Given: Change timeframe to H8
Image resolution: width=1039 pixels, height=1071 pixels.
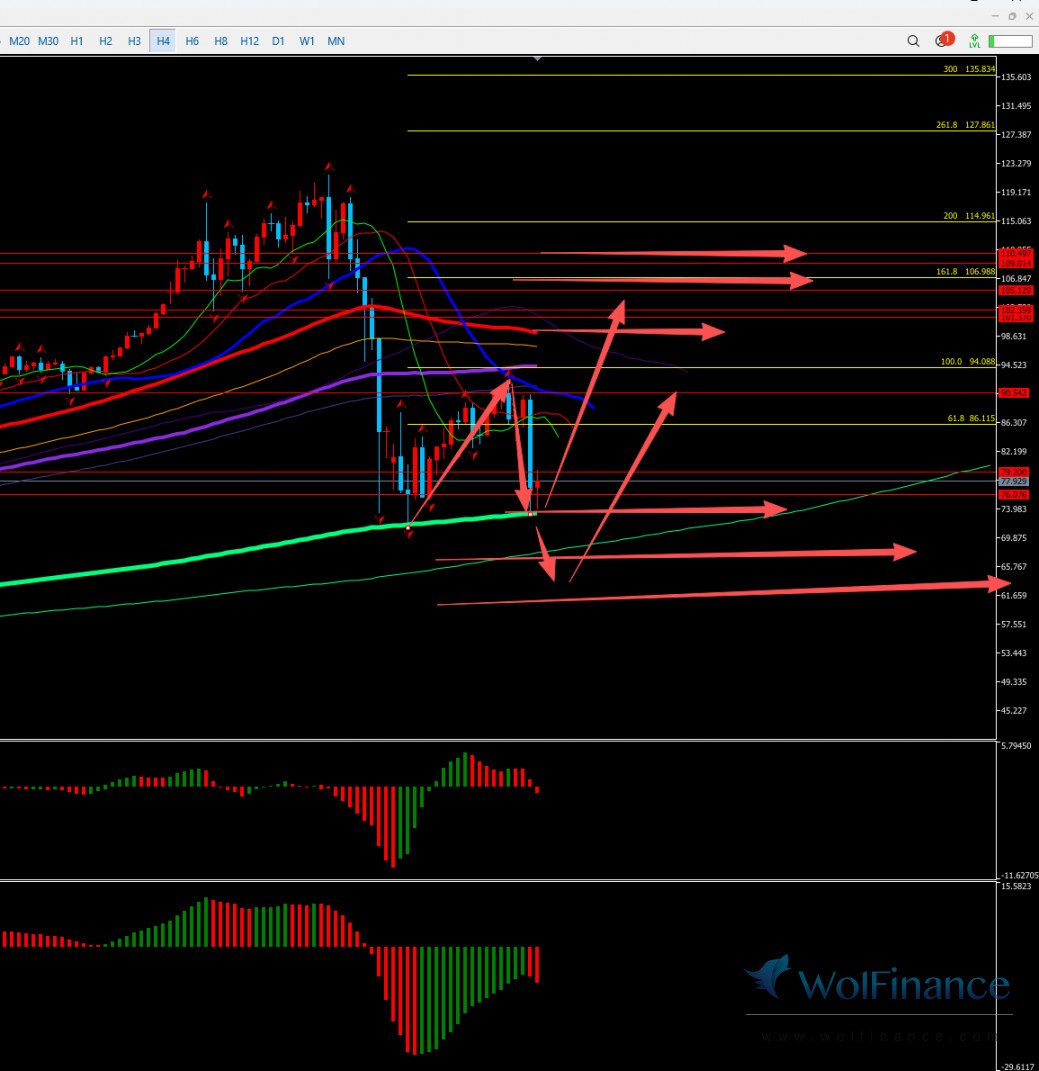Looking at the screenshot, I should (x=221, y=41).
